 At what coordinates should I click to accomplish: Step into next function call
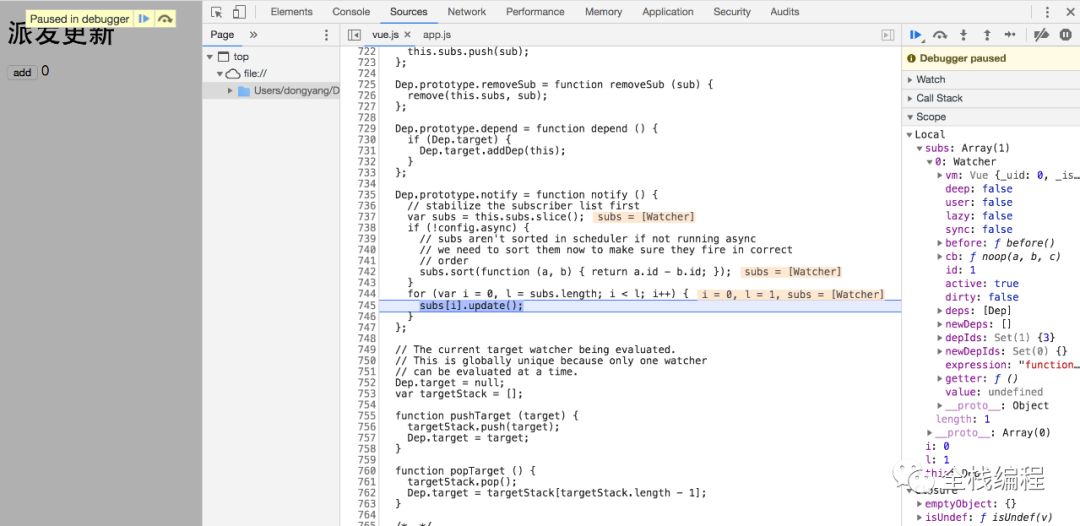point(964,34)
